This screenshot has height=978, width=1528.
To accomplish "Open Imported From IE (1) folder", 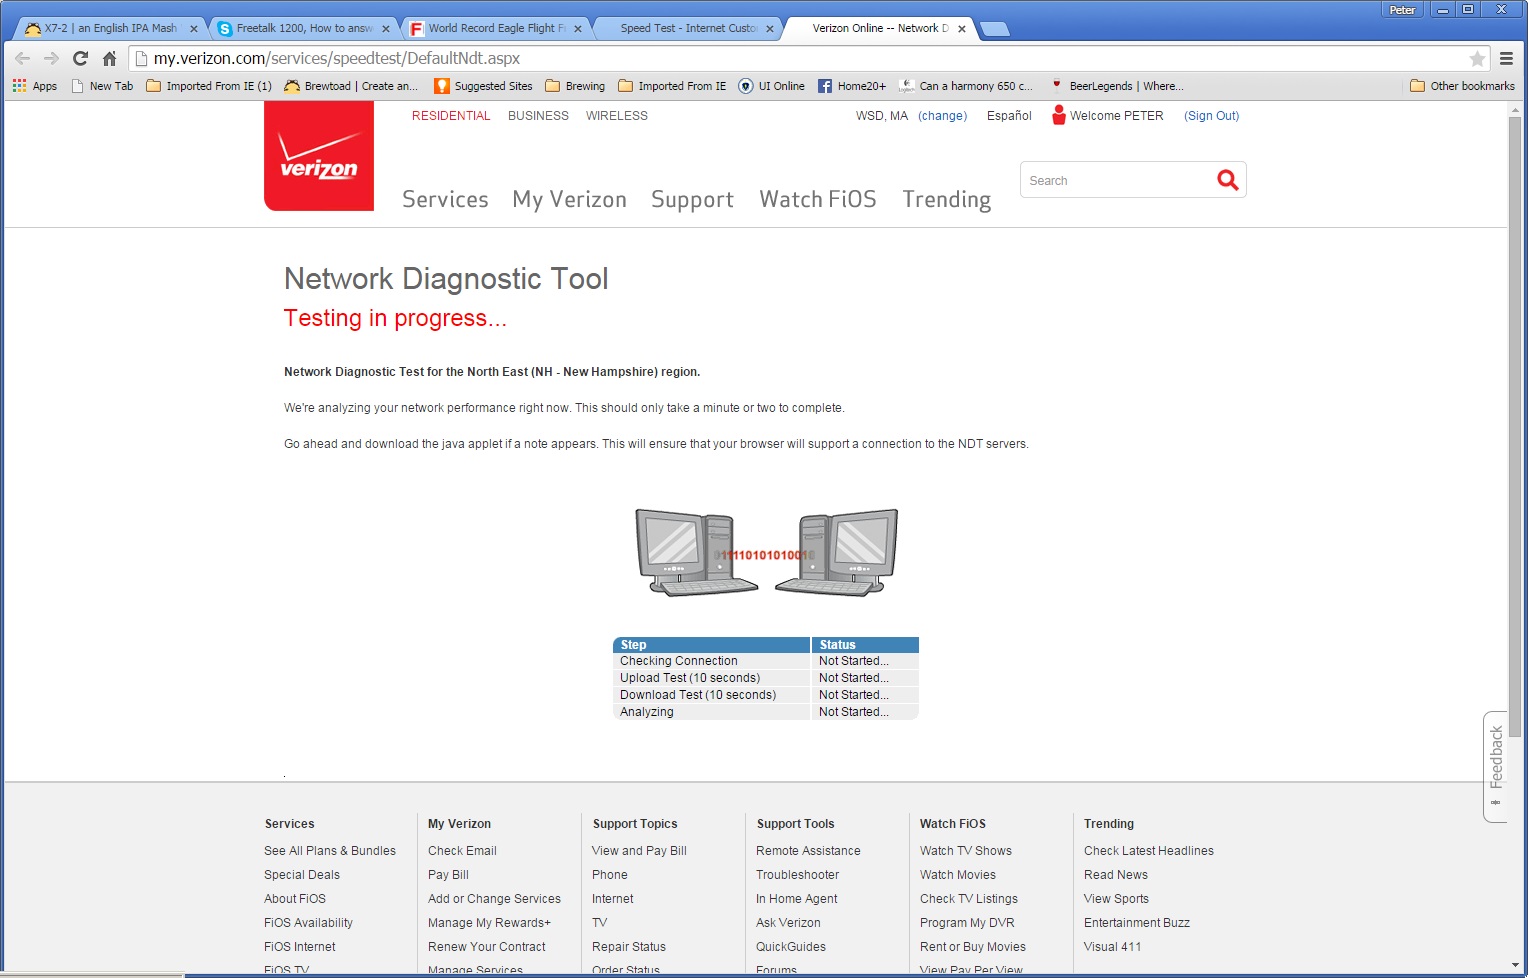I will point(209,86).
